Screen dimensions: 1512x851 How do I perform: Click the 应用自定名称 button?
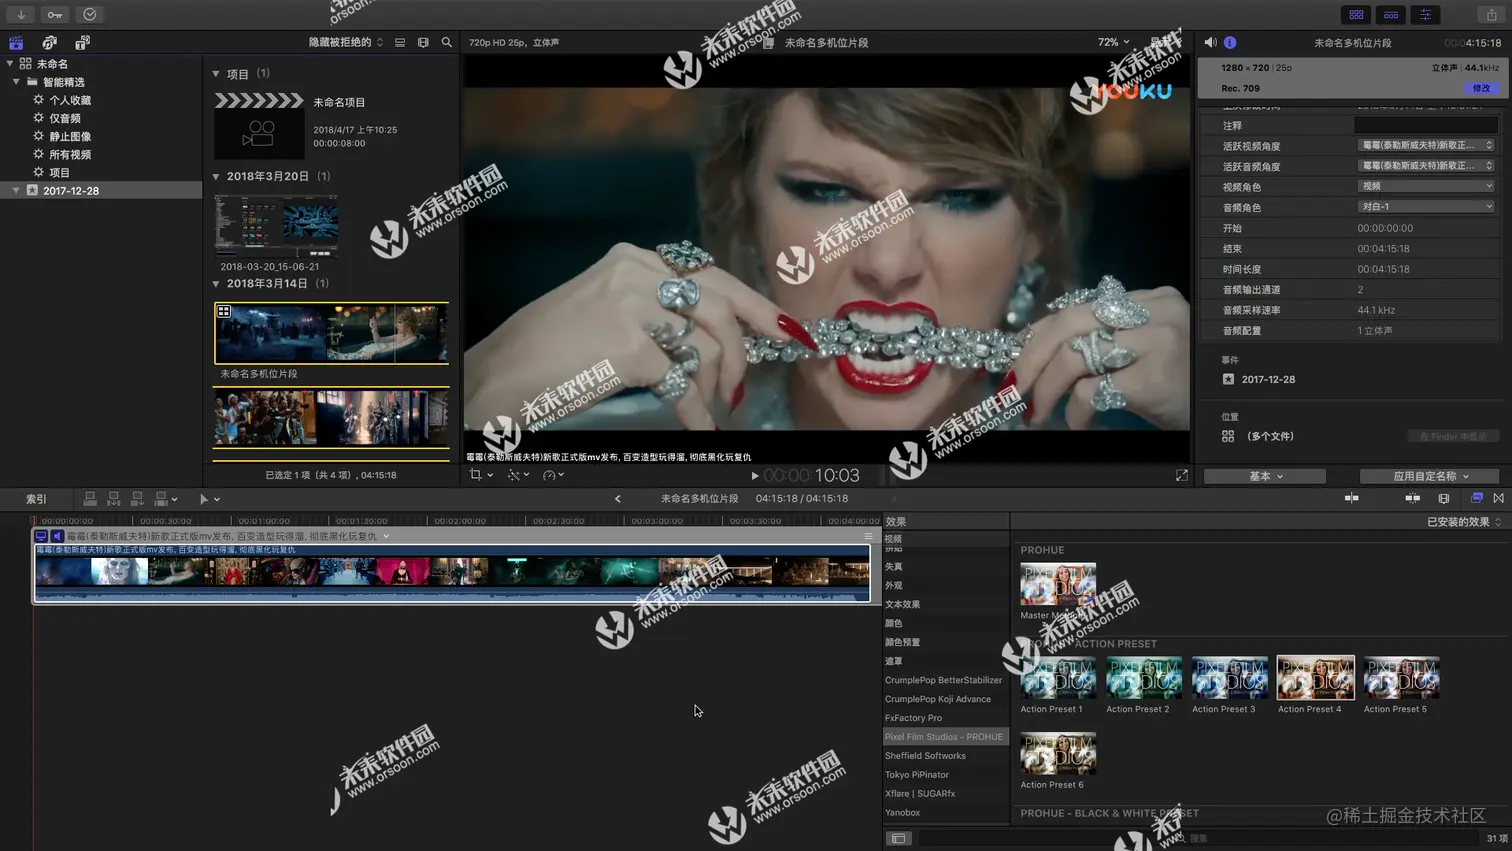[1430, 476]
